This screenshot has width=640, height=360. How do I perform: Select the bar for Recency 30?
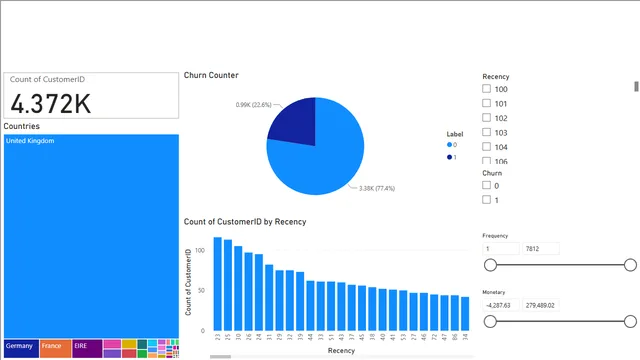pyautogui.click(x=238, y=289)
